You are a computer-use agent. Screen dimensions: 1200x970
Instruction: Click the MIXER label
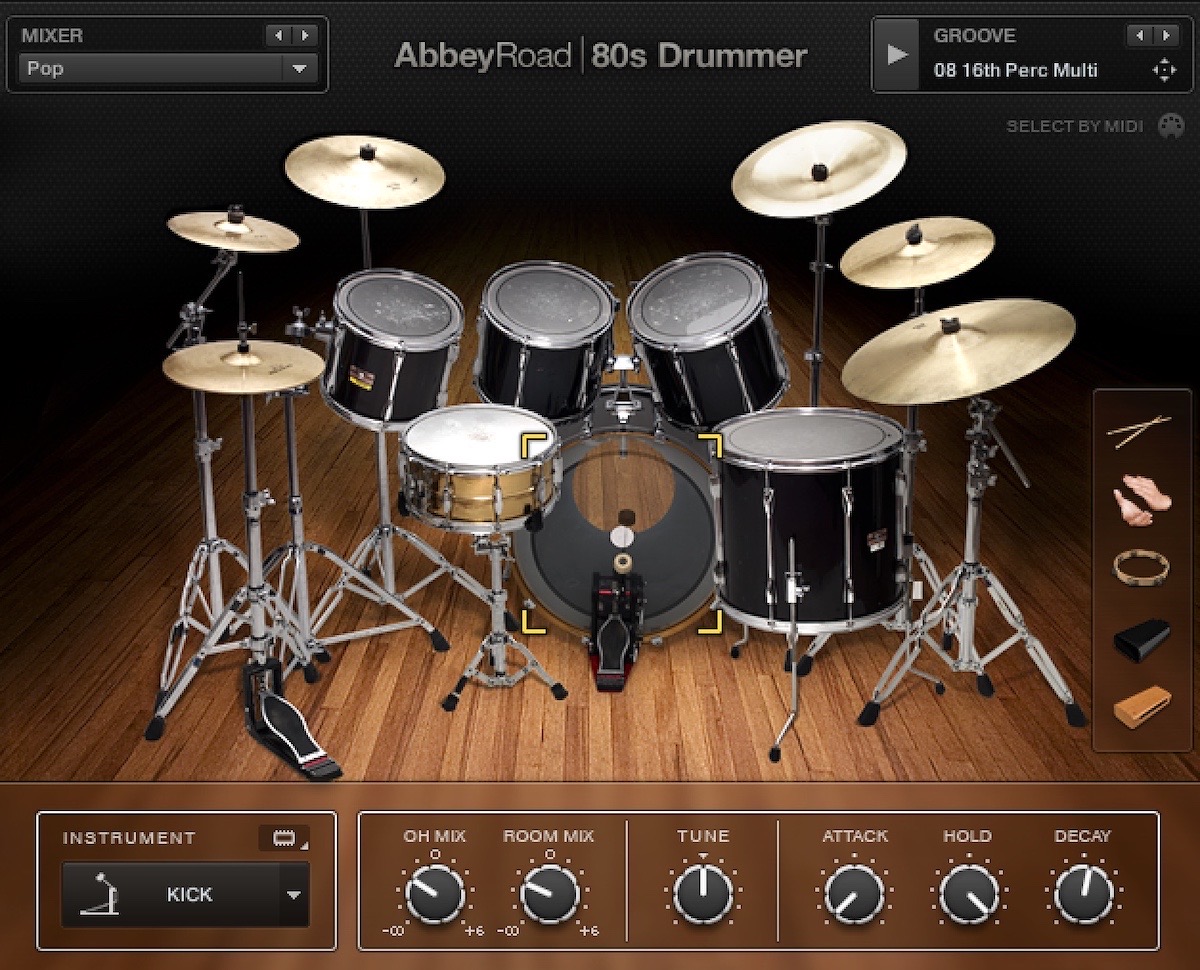[x=52, y=36]
